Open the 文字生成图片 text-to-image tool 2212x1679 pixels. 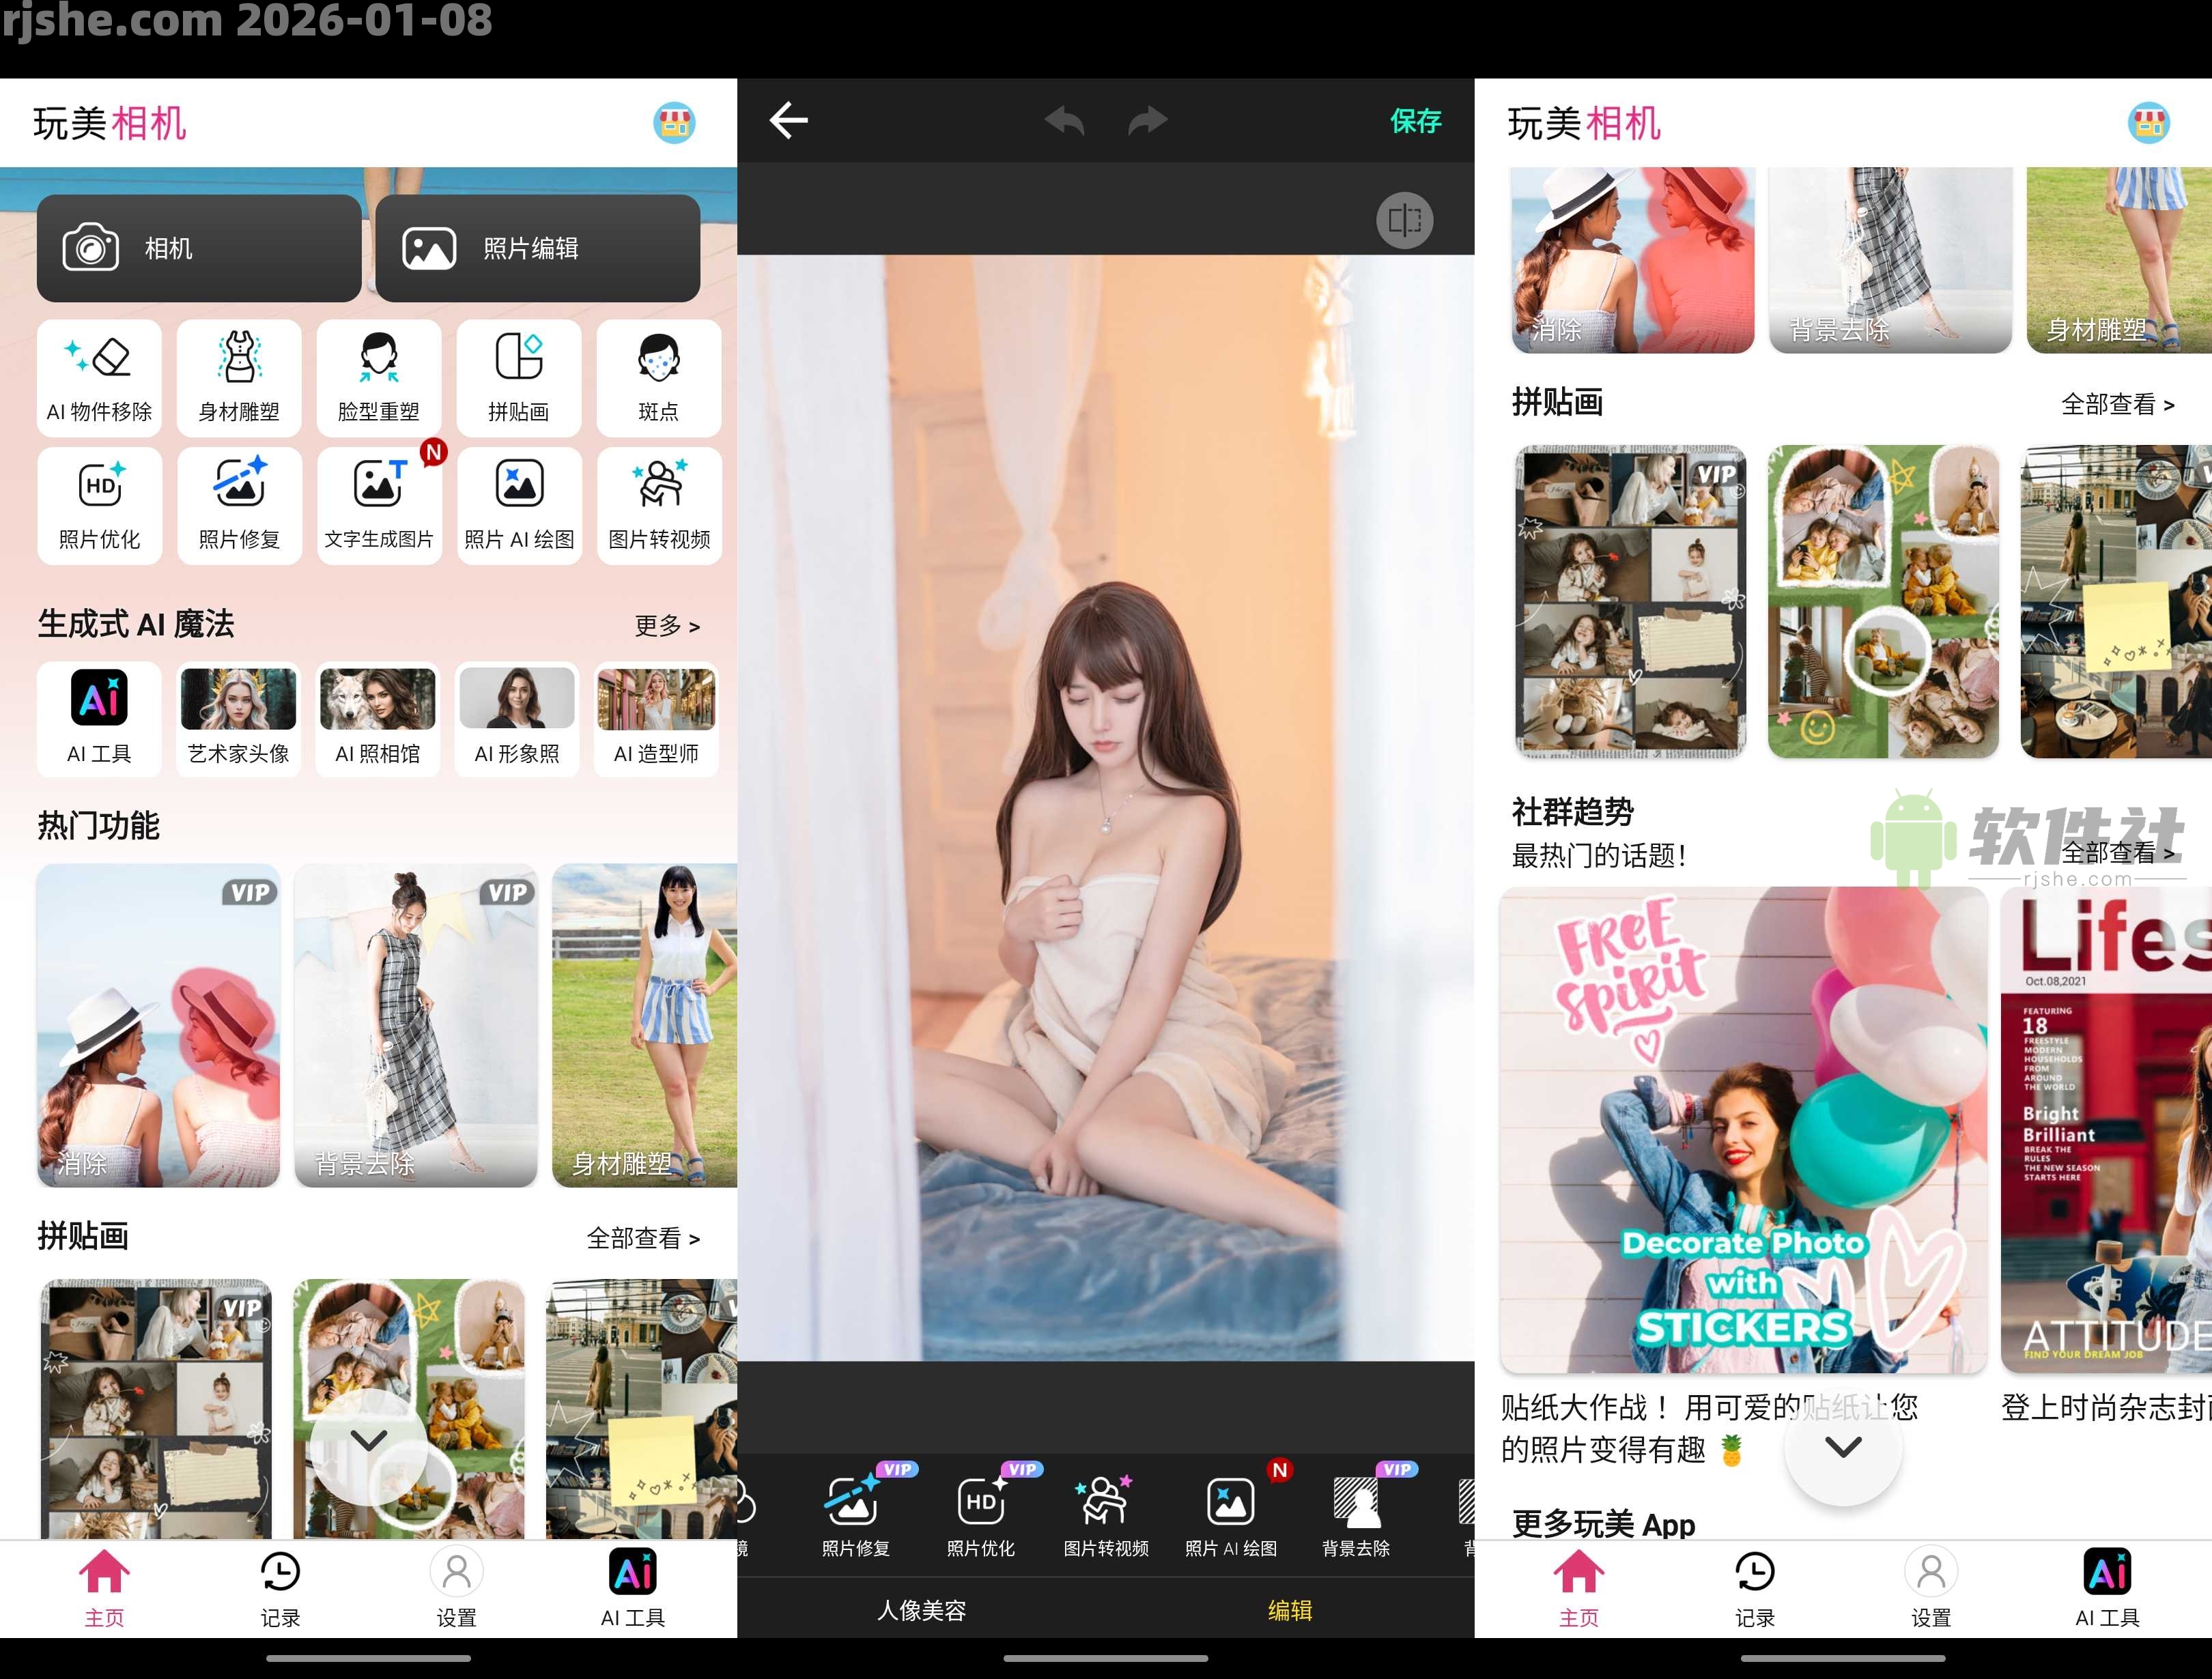[379, 505]
